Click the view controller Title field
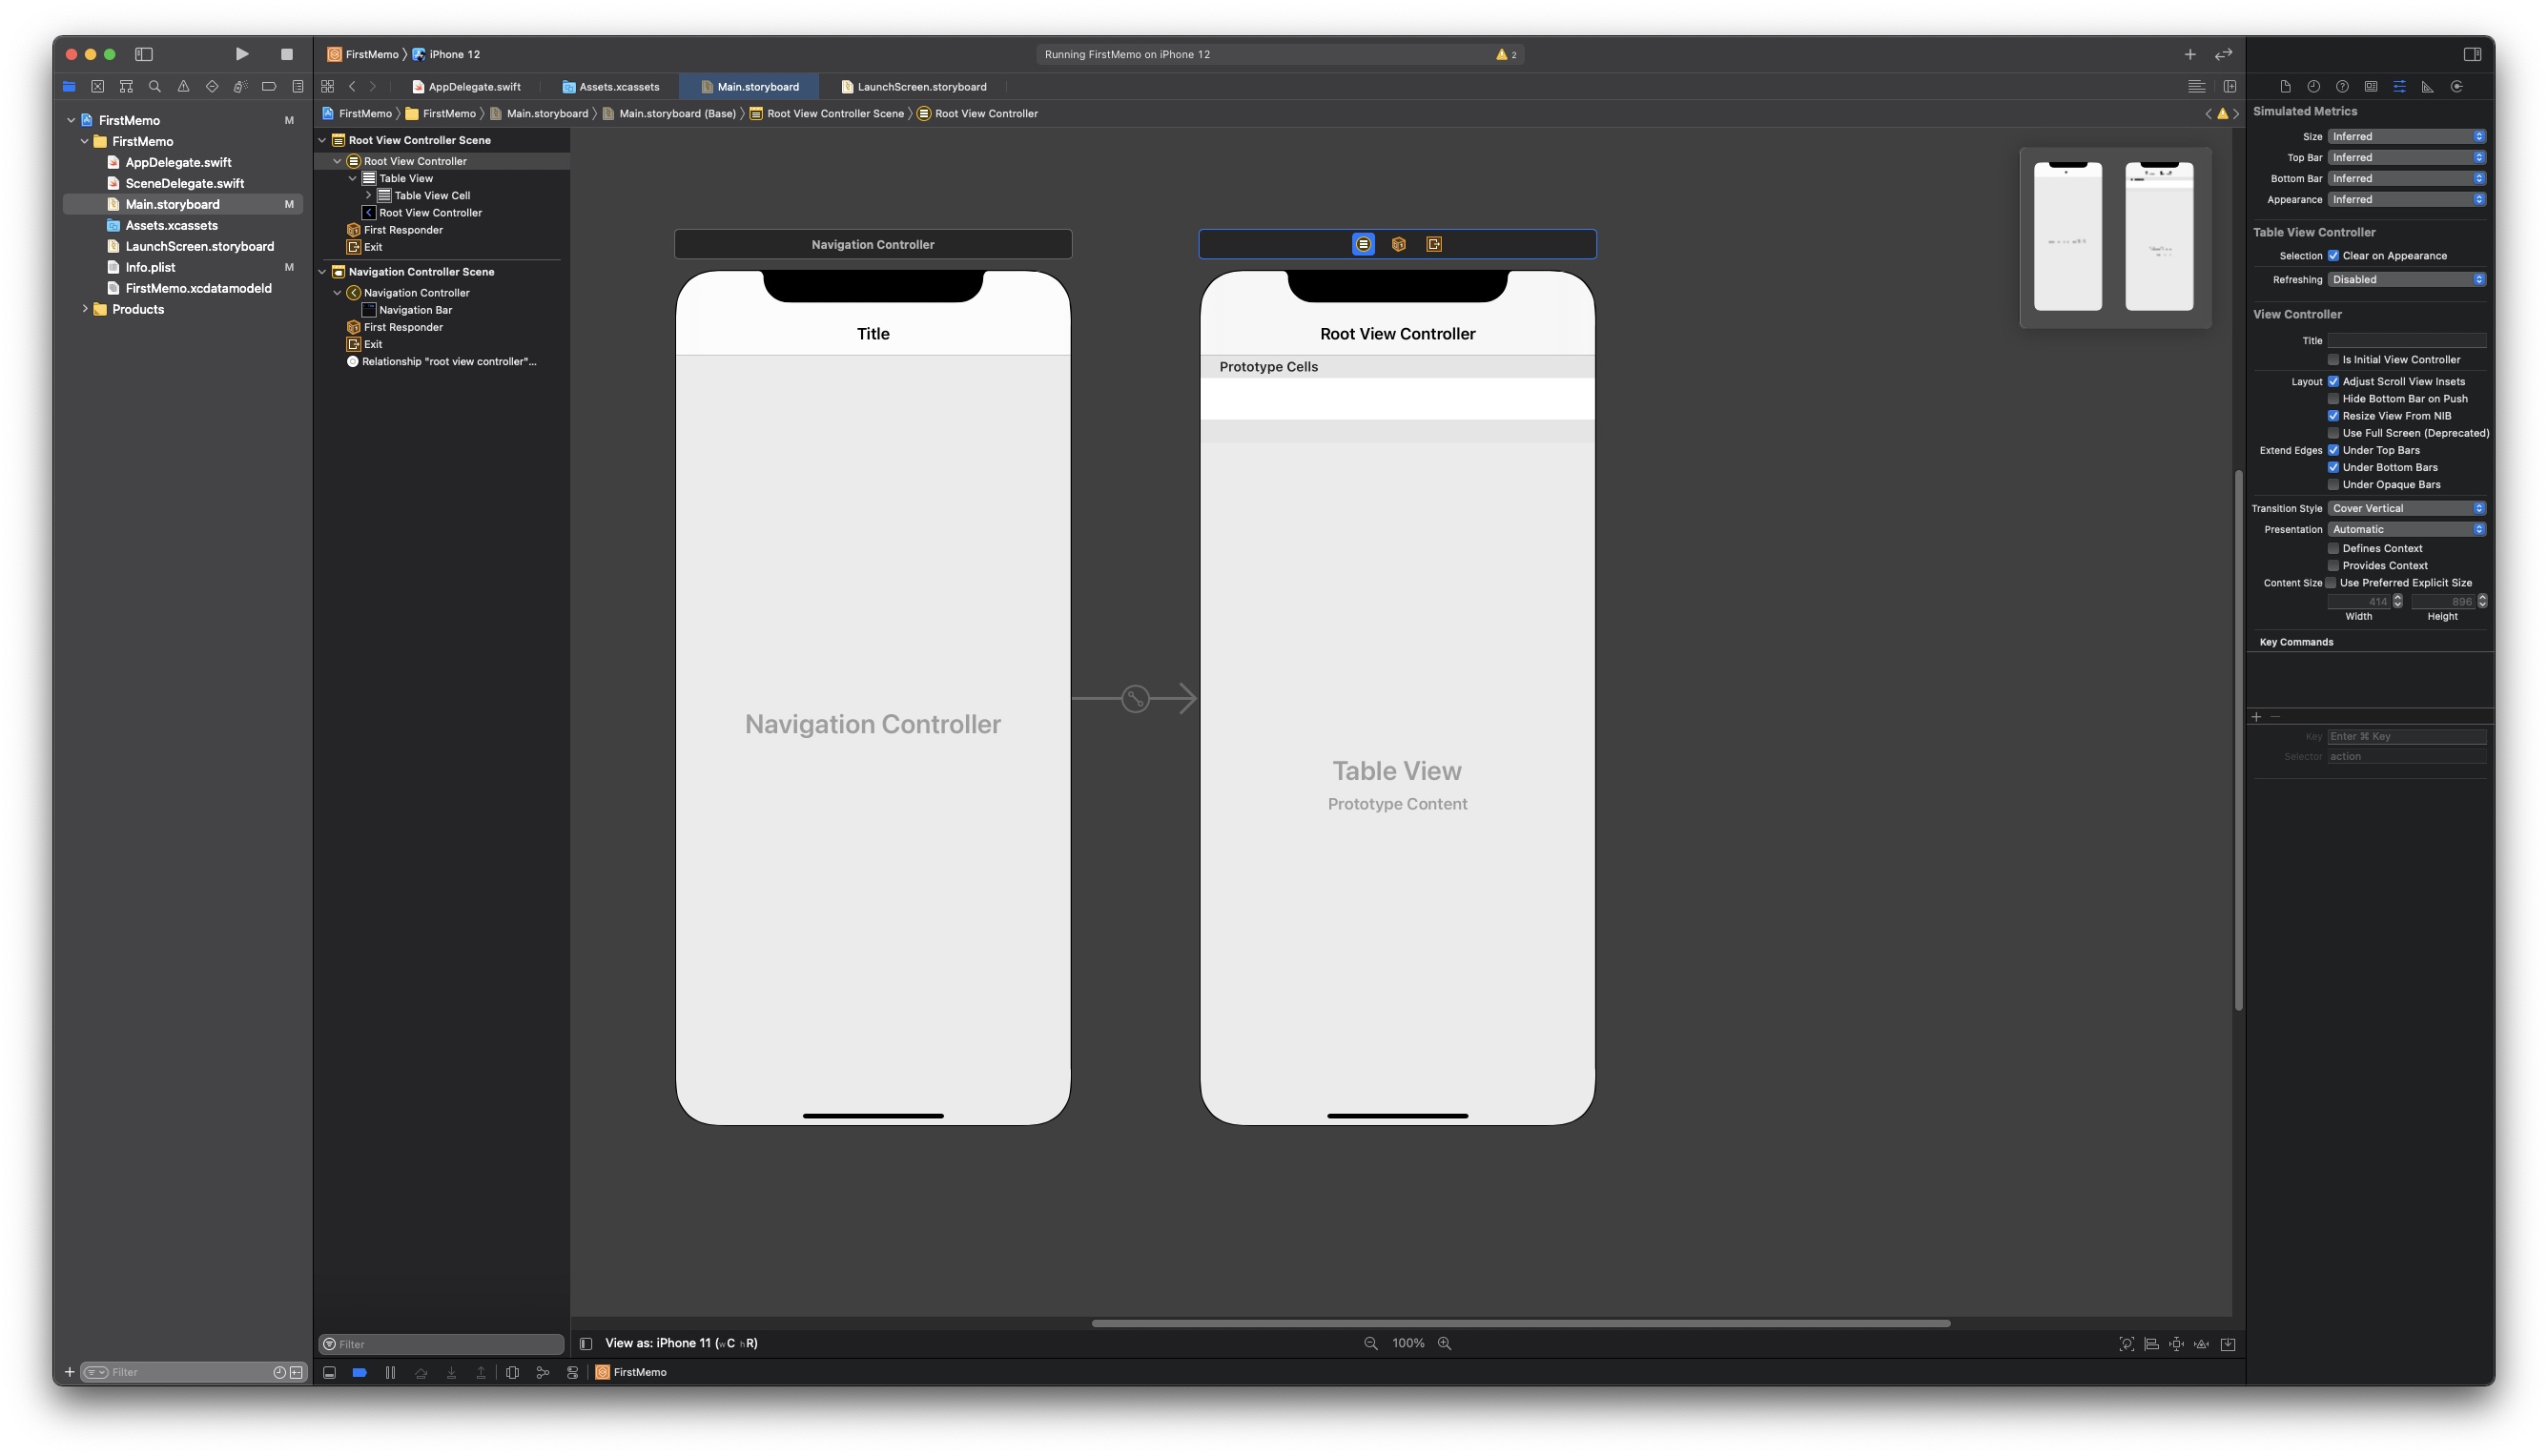The width and height of the screenshot is (2548, 1456). pyautogui.click(x=2406, y=341)
